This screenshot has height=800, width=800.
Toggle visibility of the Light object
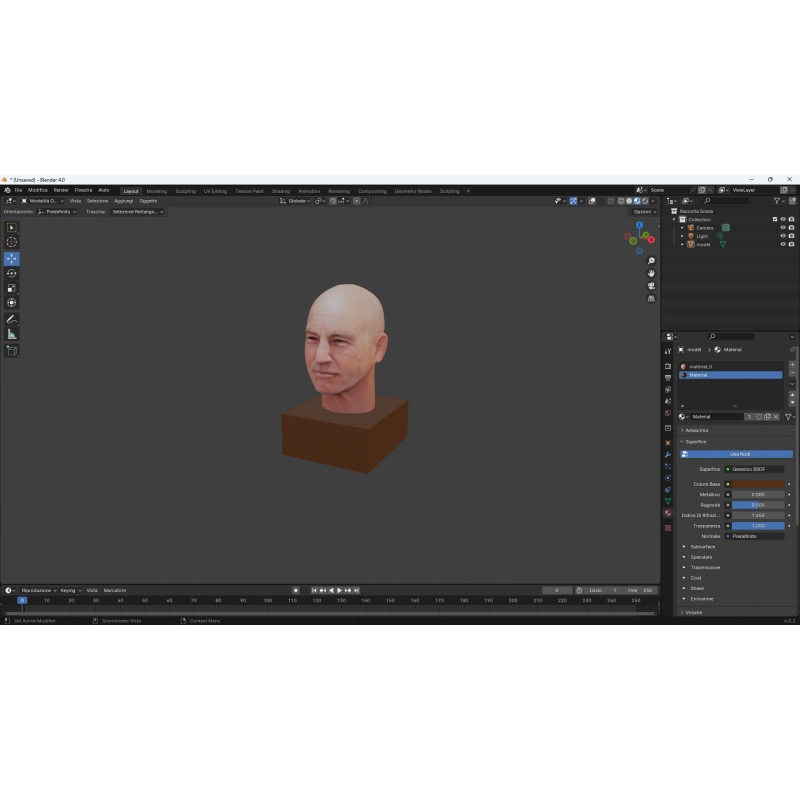783,236
